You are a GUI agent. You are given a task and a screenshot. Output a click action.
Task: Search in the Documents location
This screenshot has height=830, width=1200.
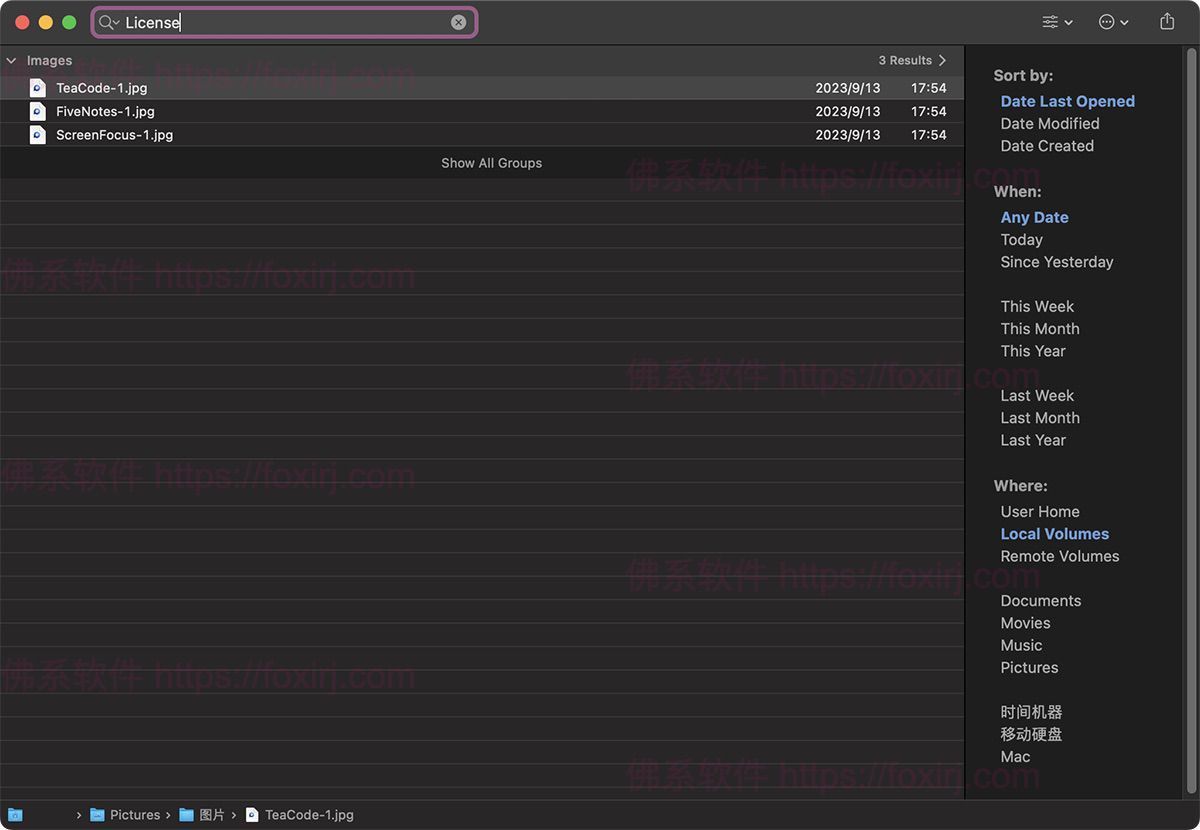tap(1040, 601)
